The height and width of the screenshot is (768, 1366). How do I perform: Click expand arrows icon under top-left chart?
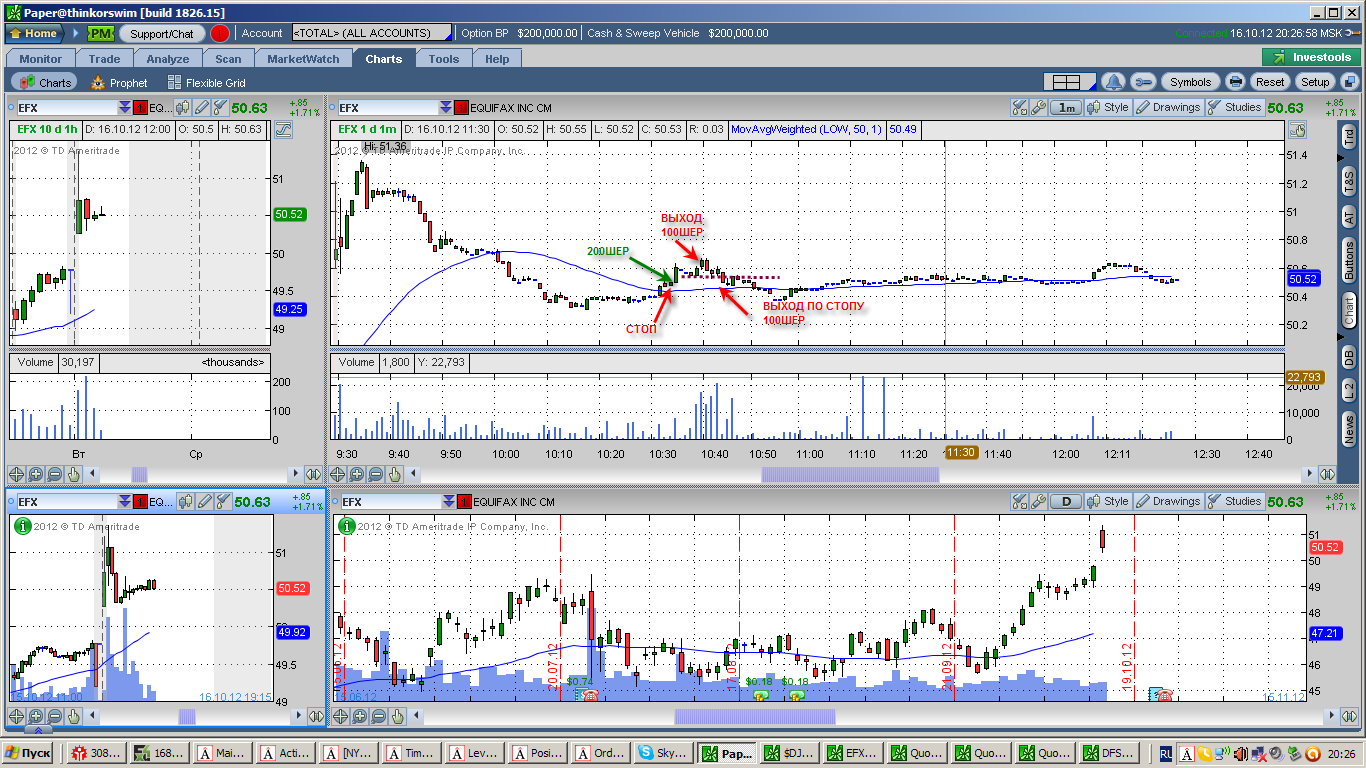coord(314,475)
